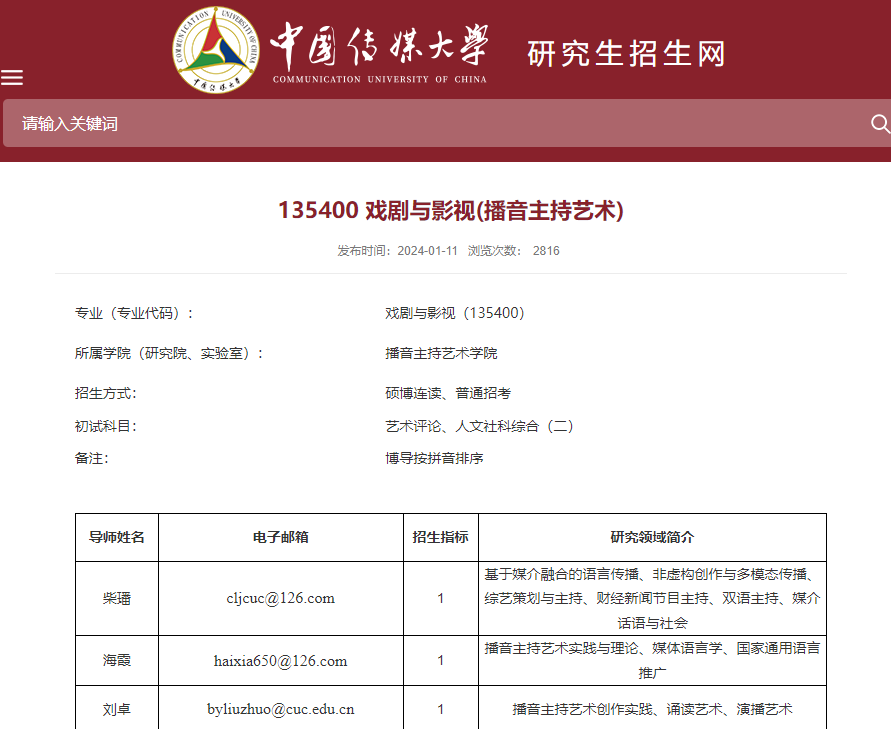Click email byliuzhuo@cuc.edu.cn
The image size is (891, 729).
pos(280,709)
